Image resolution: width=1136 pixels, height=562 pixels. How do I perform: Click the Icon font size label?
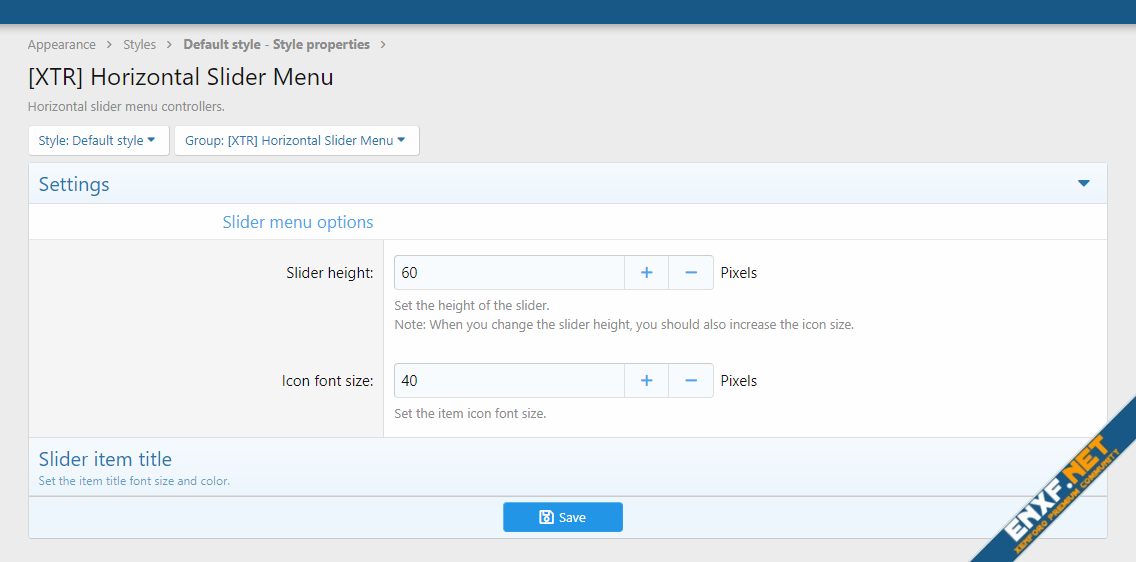tap(327, 381)
